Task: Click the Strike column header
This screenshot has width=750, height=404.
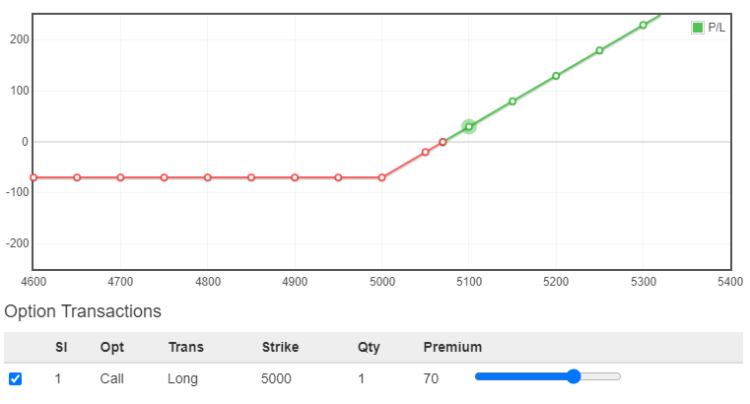Action: pyautogui.click(x=280, y=347)
